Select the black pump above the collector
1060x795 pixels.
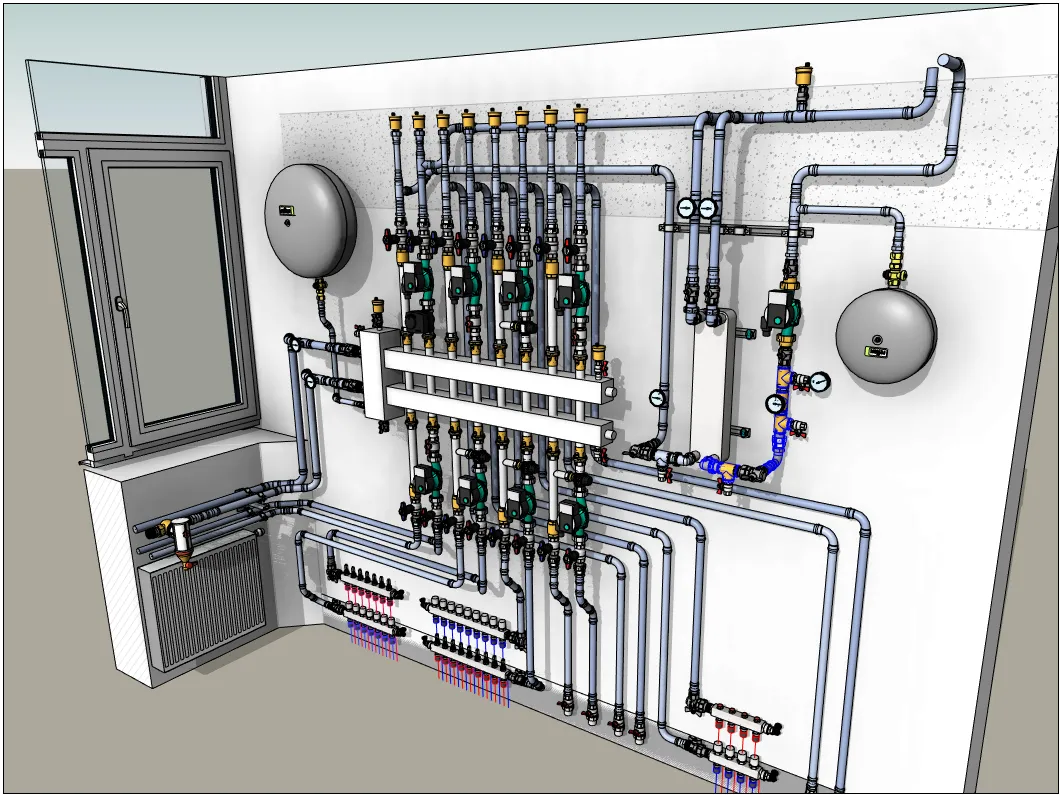point(416,322)
